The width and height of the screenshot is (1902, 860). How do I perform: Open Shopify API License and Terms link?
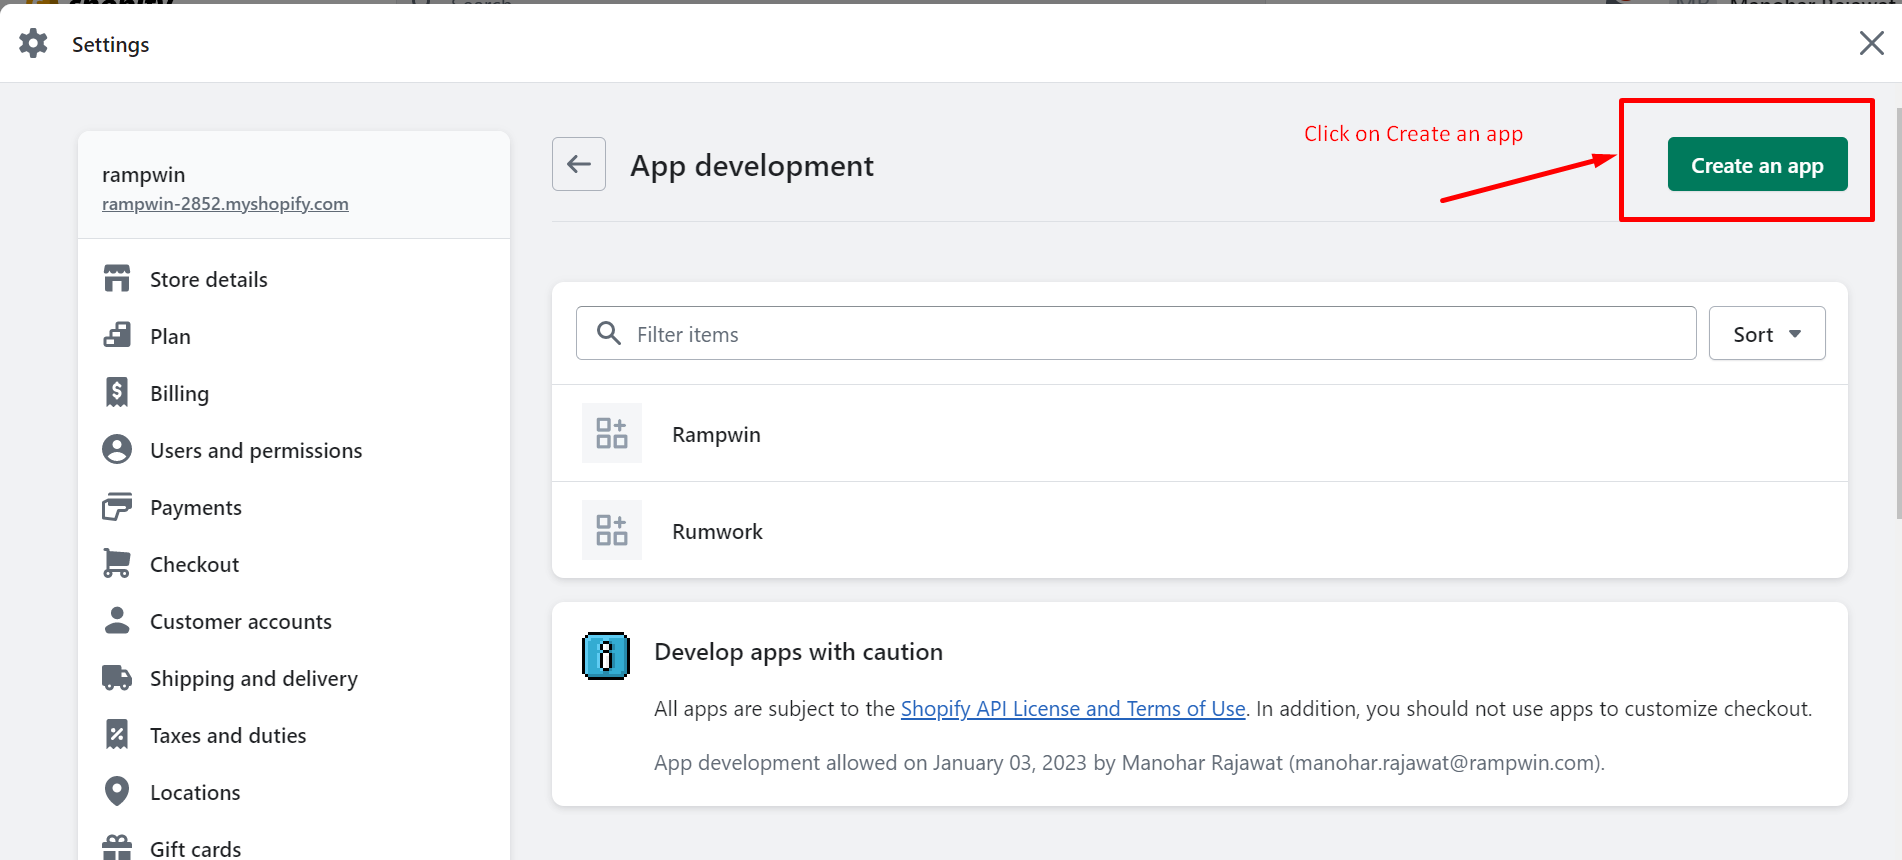[x=1072, y=709]
